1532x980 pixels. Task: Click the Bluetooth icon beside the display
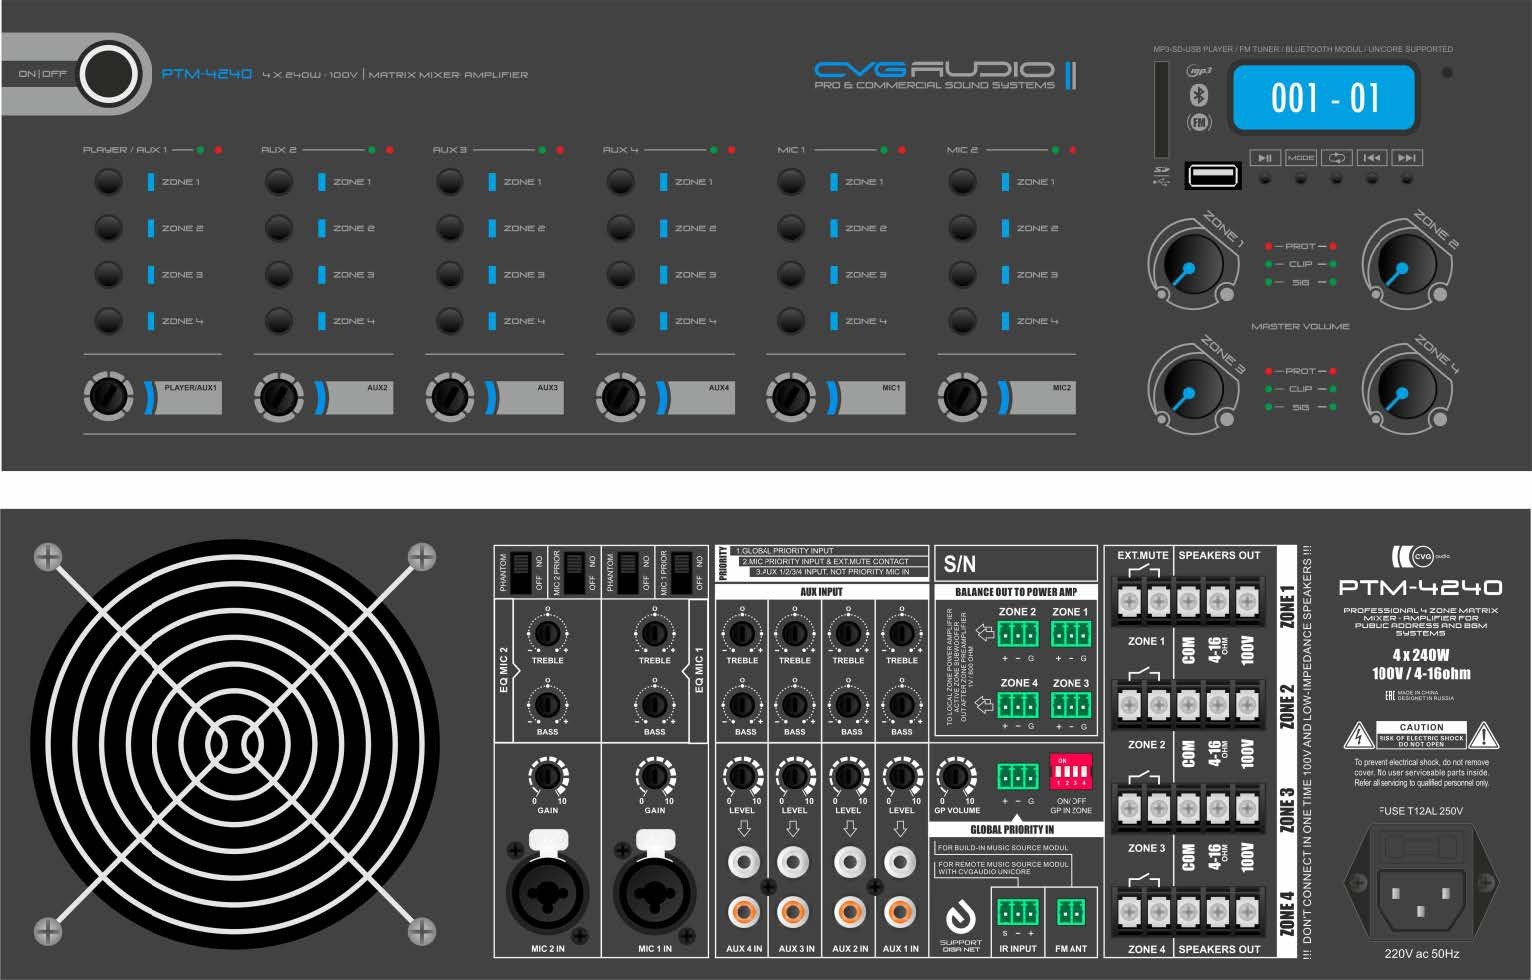1199,95
